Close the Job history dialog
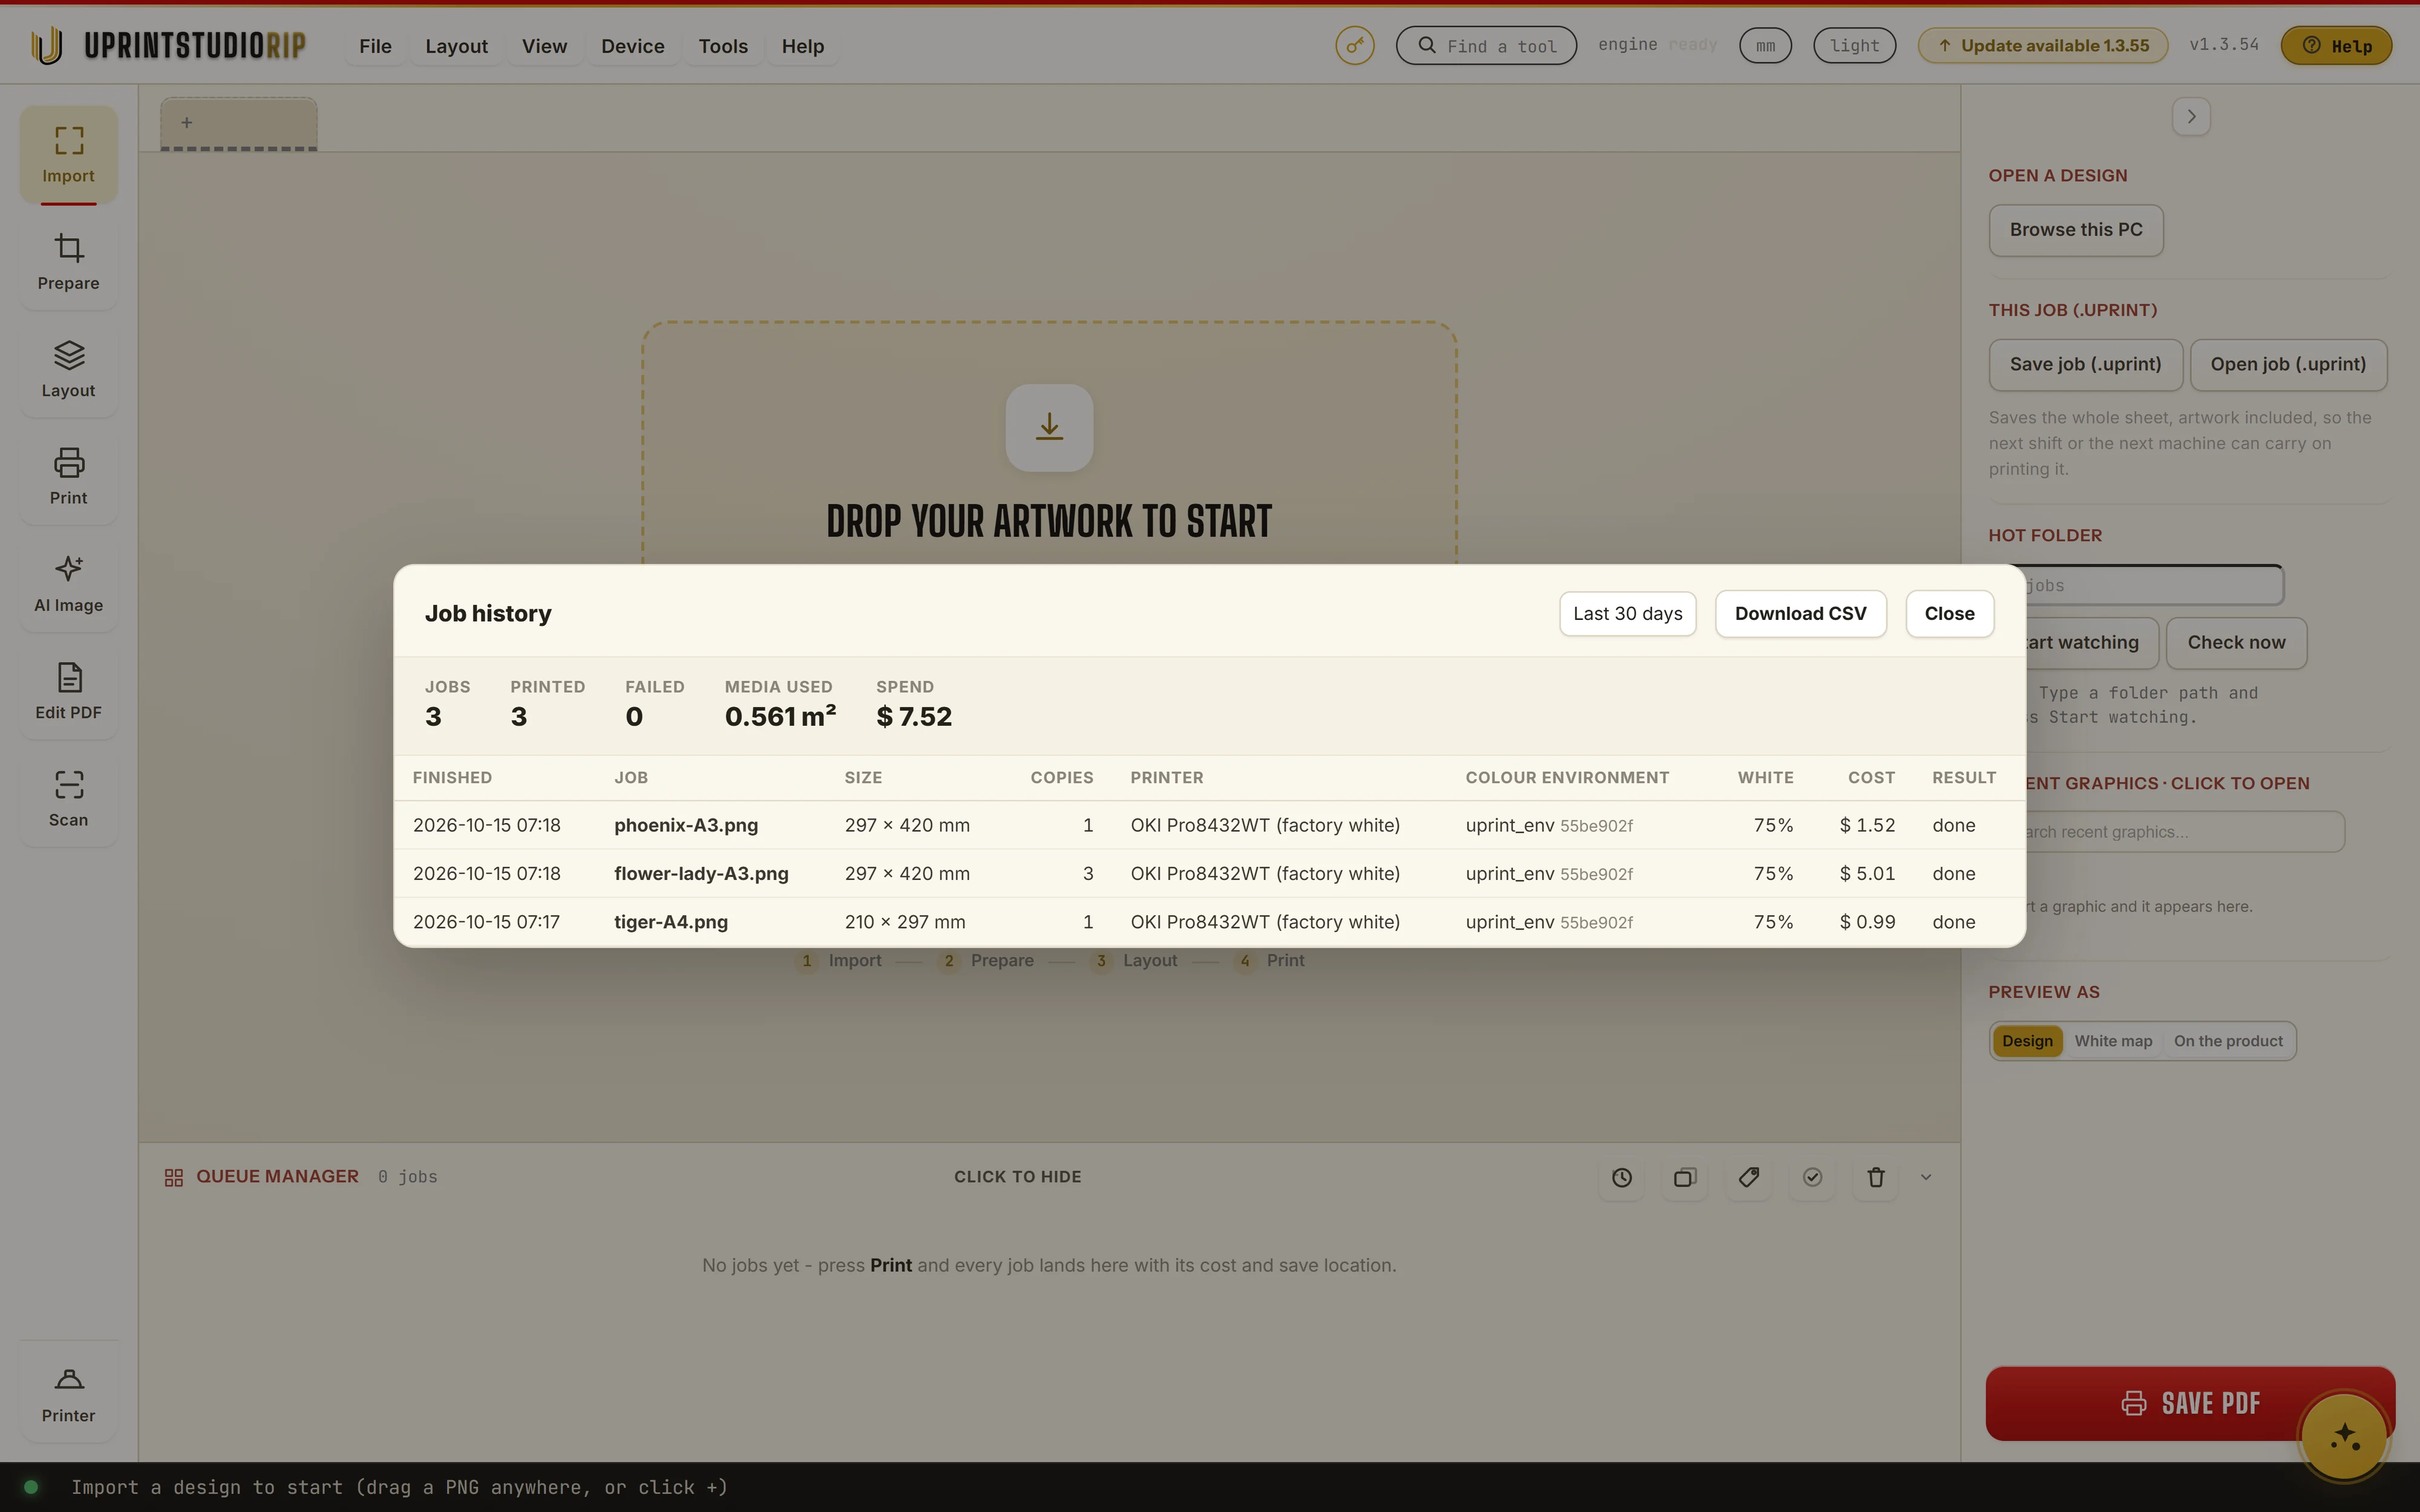 pyautogui.click(x=1949, y=614)
